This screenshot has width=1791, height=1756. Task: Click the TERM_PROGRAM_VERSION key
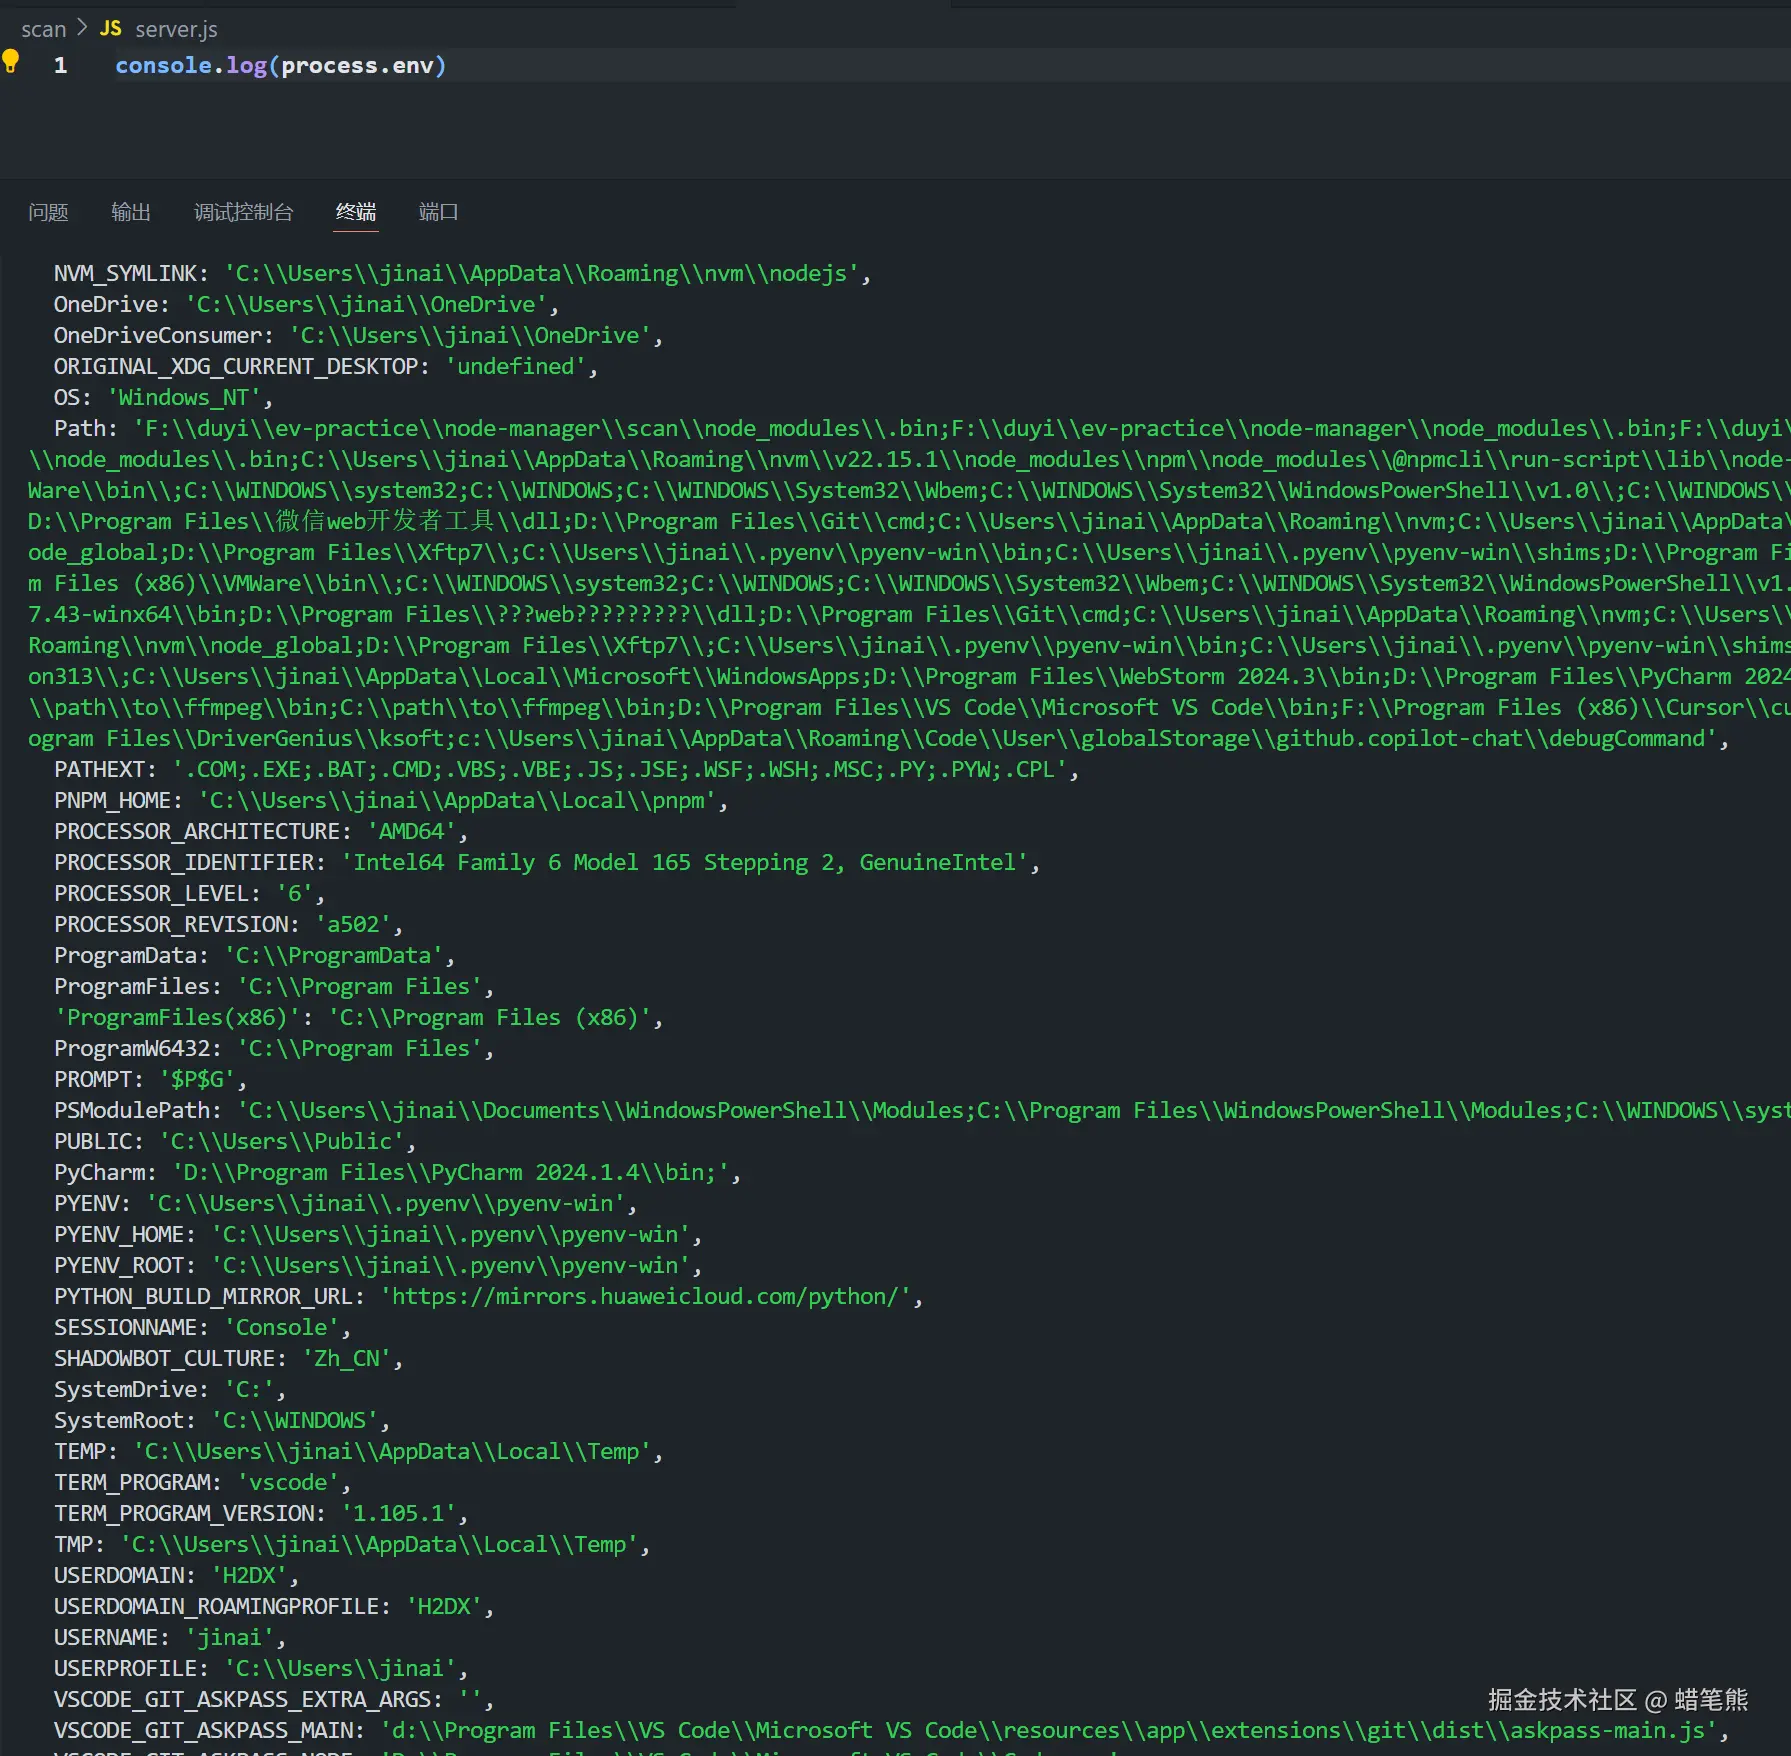click(183, 1513)
